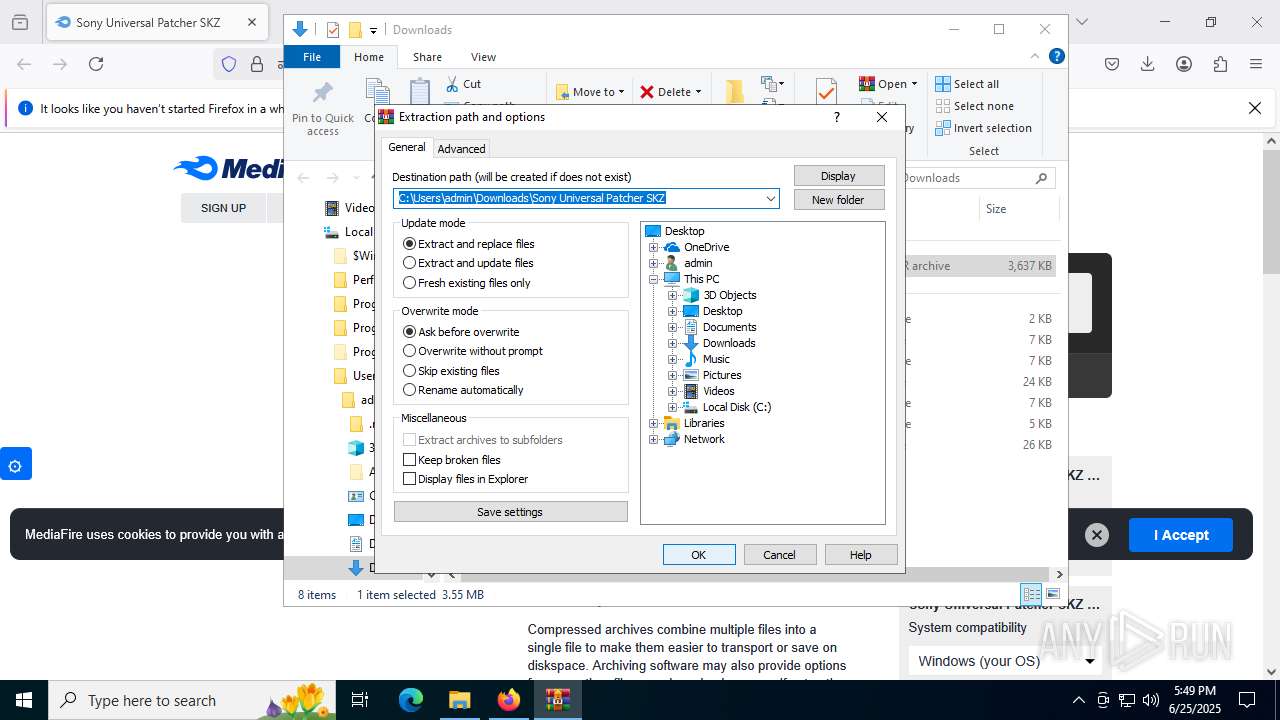This screenshot has width=1280, height=720.
Task: Click Invert selection in ribbon
Action: pyautogui.click(x=983, y=128)
